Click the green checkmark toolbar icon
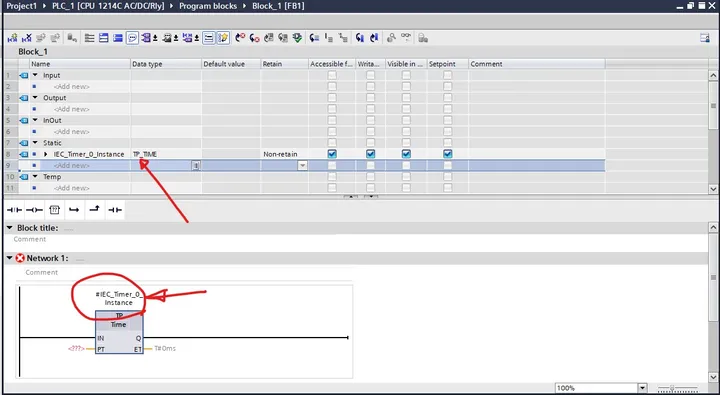The image size is (720, 395). (x=298, y=38)
